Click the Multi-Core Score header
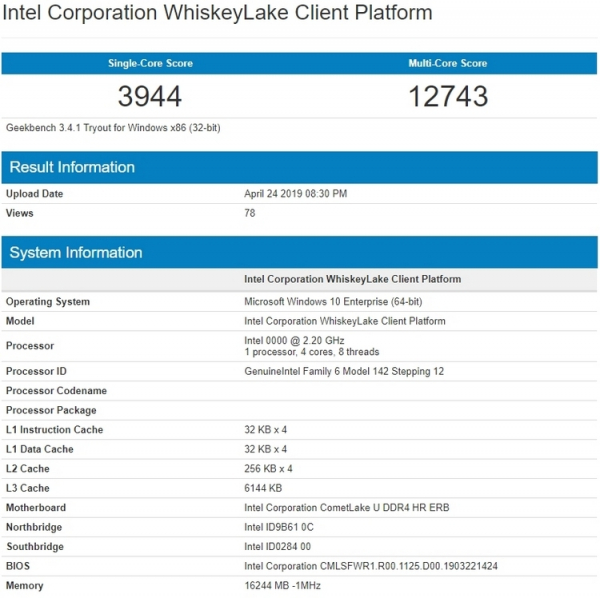The image size is (600, 598). [x=447, y=63]
